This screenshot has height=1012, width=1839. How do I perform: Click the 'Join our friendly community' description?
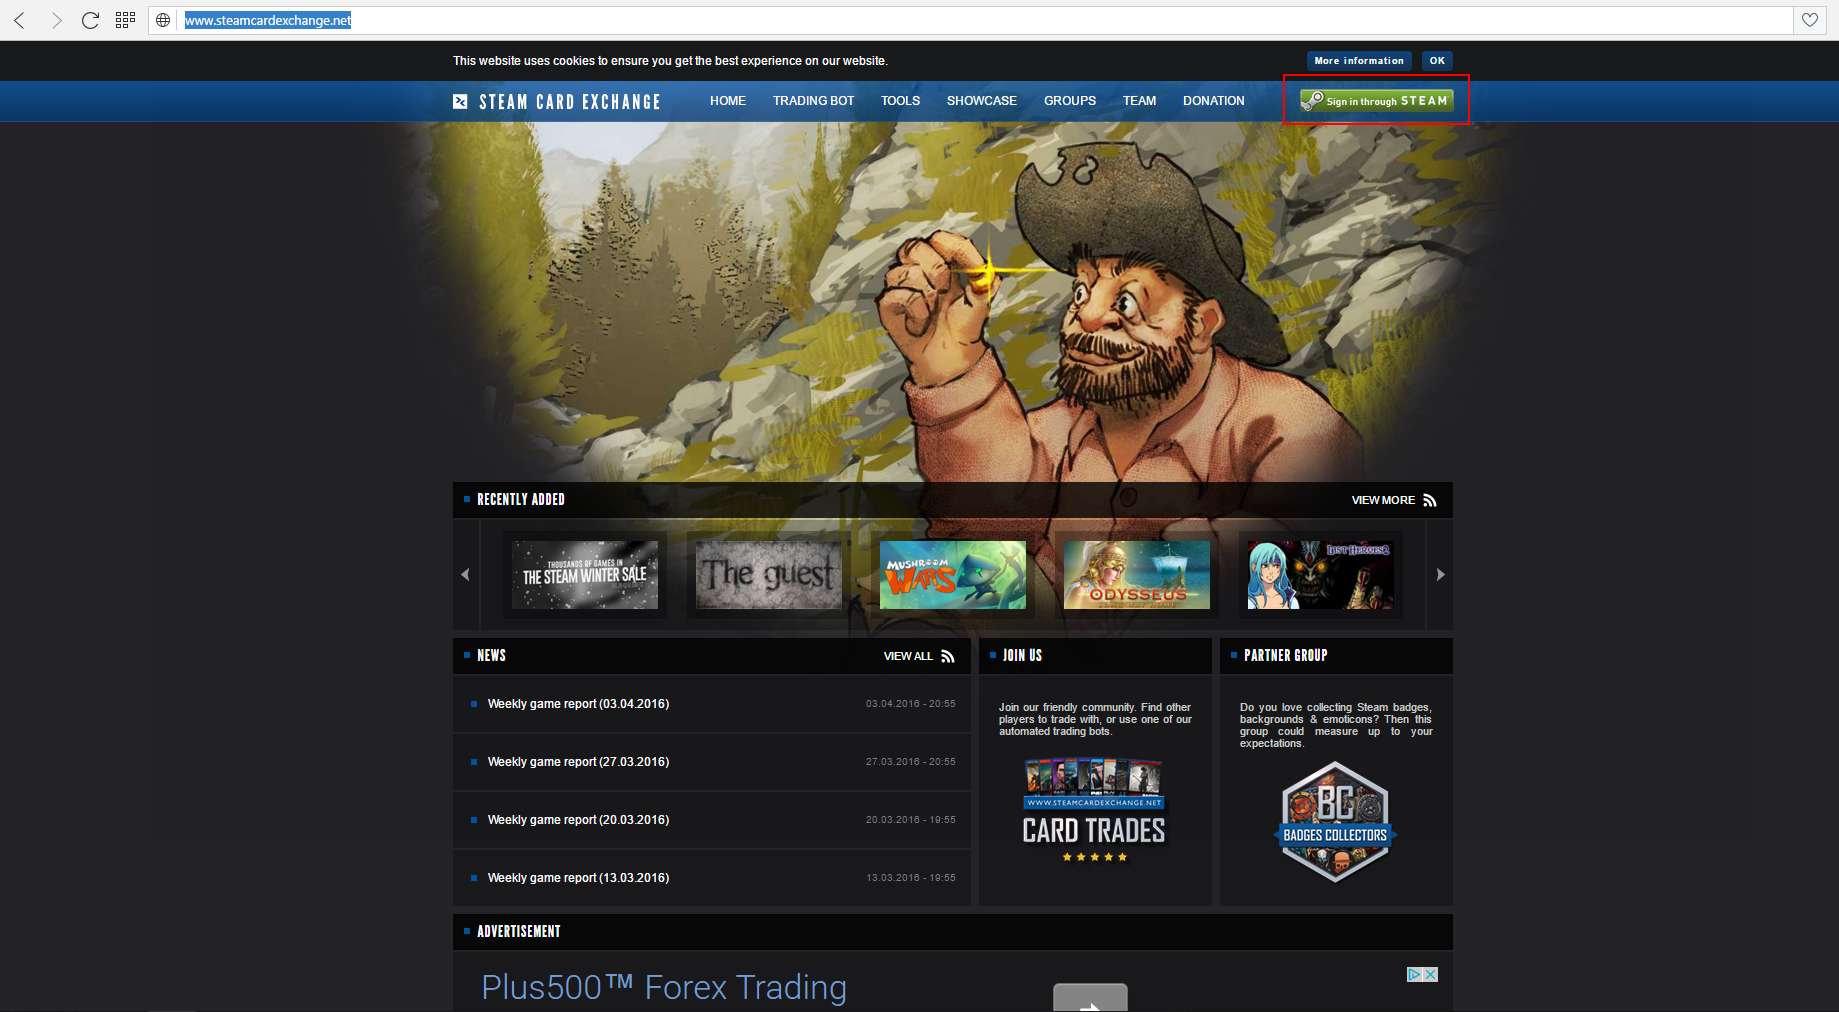click(x=1095, y=720)
